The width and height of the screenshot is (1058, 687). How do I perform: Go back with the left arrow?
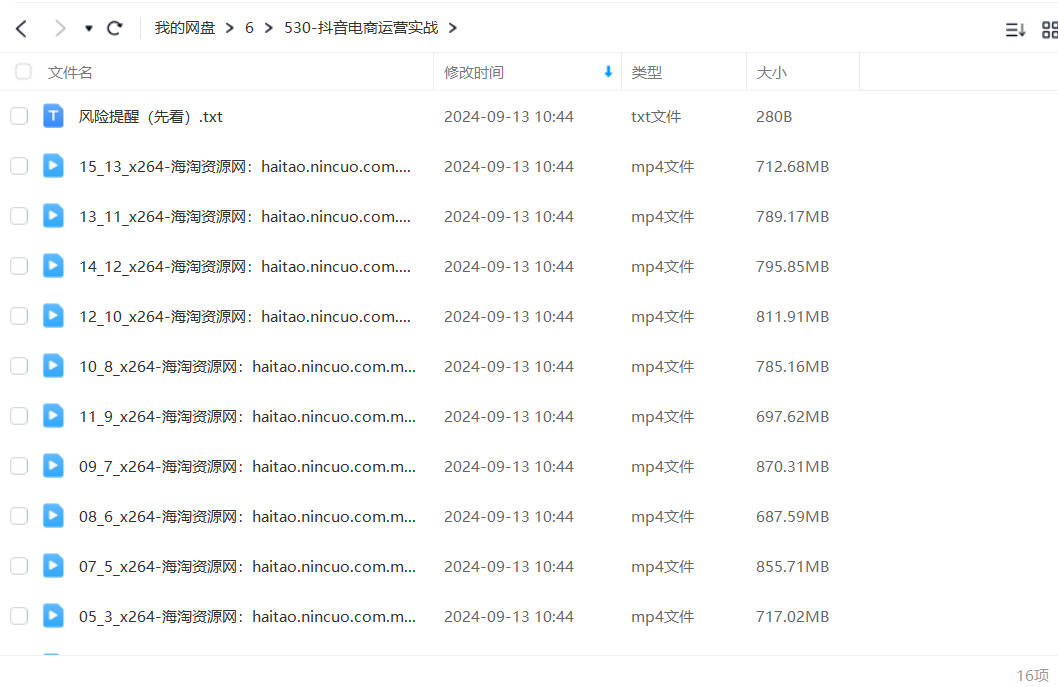tap(22, 28)
